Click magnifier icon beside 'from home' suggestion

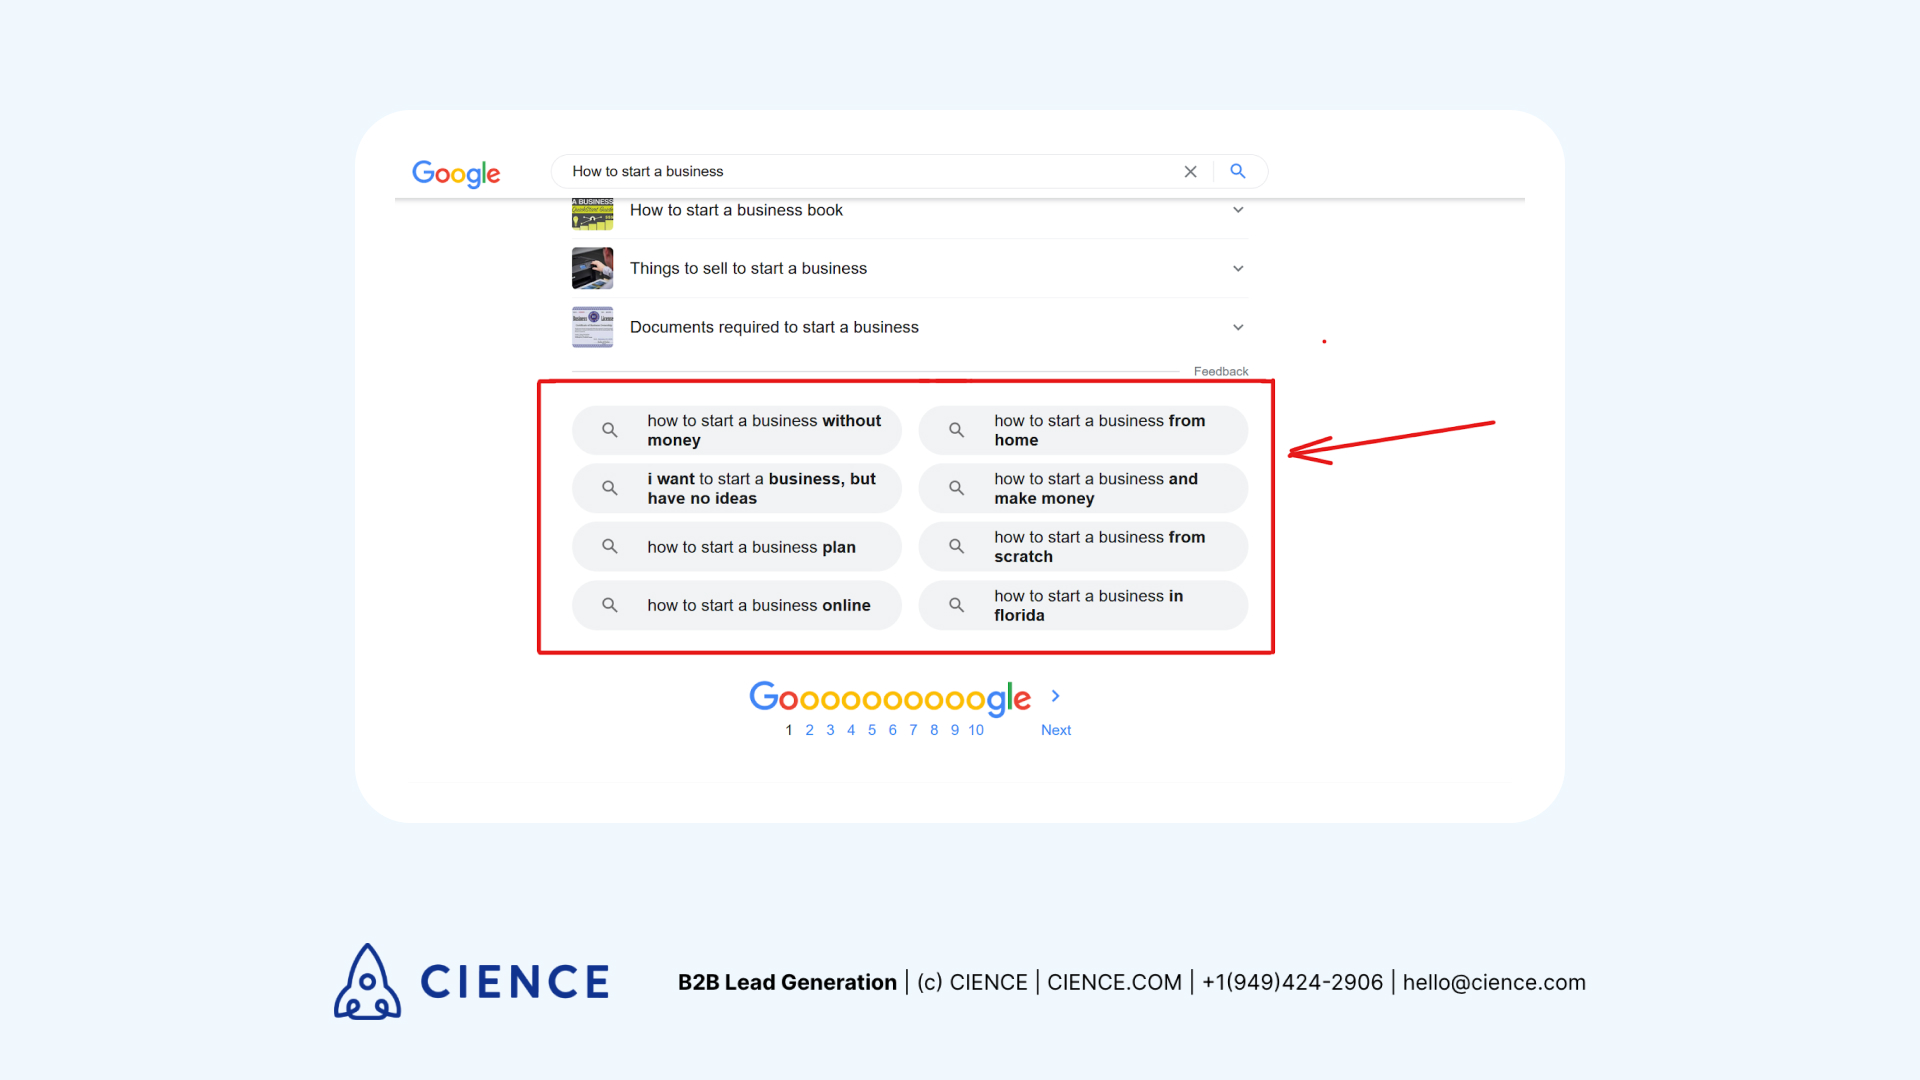pyautogui.click(x=956, y=430)
